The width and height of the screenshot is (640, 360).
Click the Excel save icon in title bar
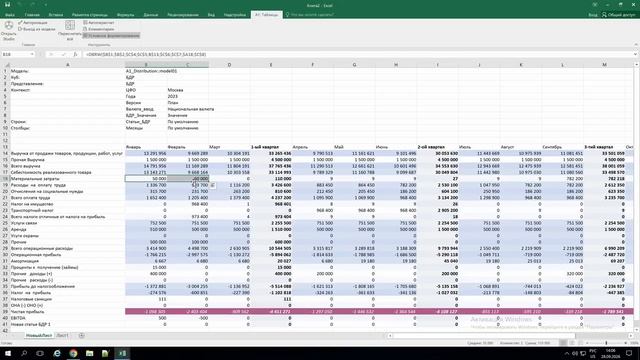click(7, 5)
